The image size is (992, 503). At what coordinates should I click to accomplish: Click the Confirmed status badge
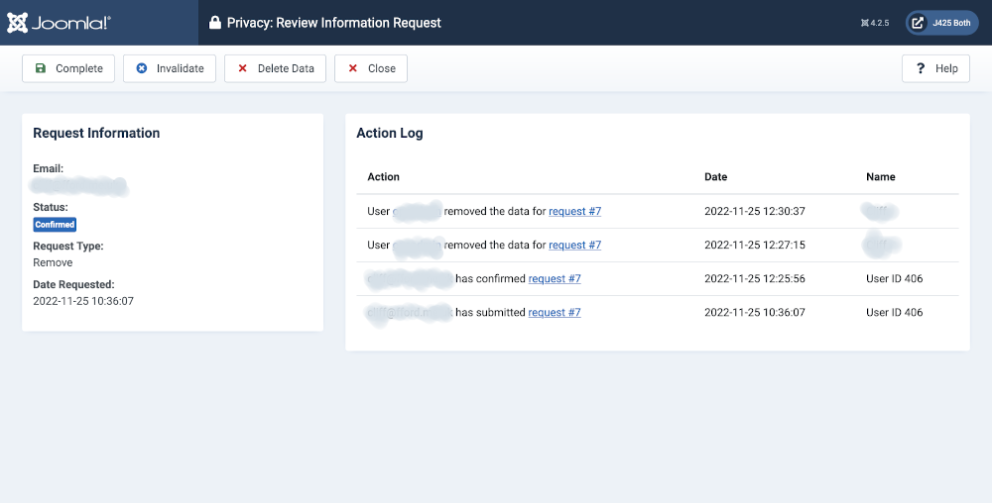(x=55, y=225)
